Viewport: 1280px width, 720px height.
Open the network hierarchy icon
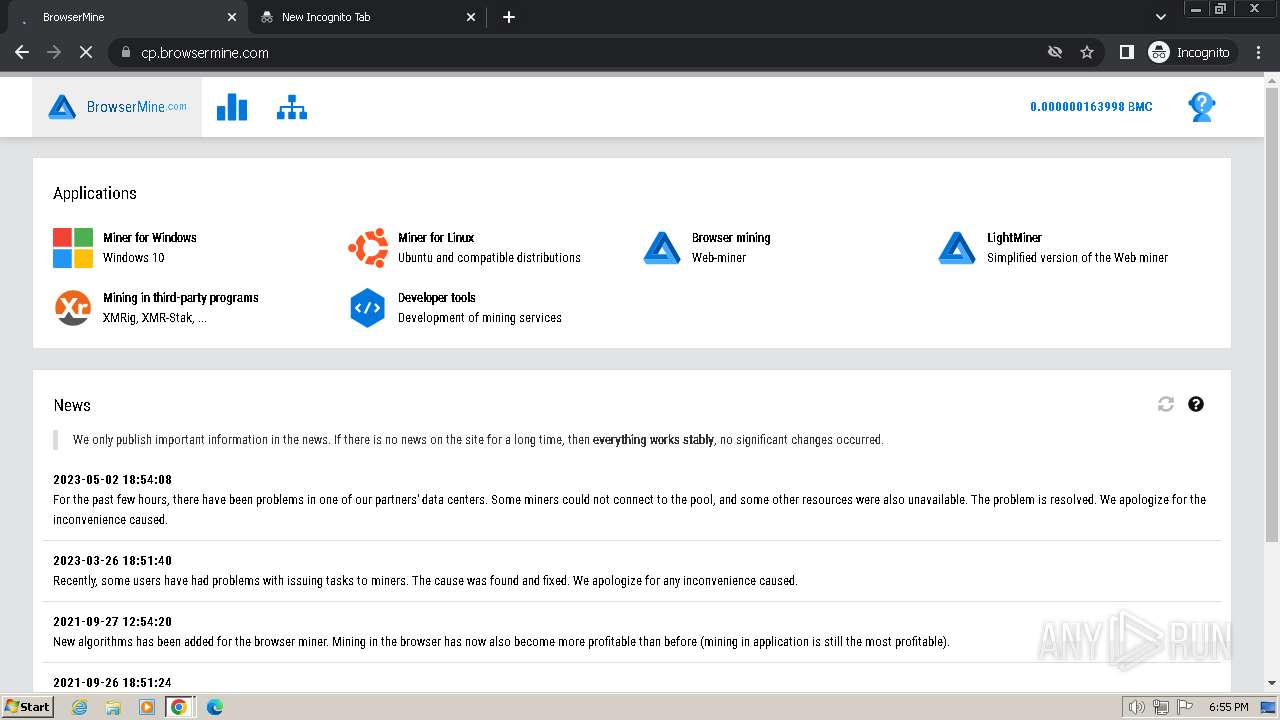292,107
